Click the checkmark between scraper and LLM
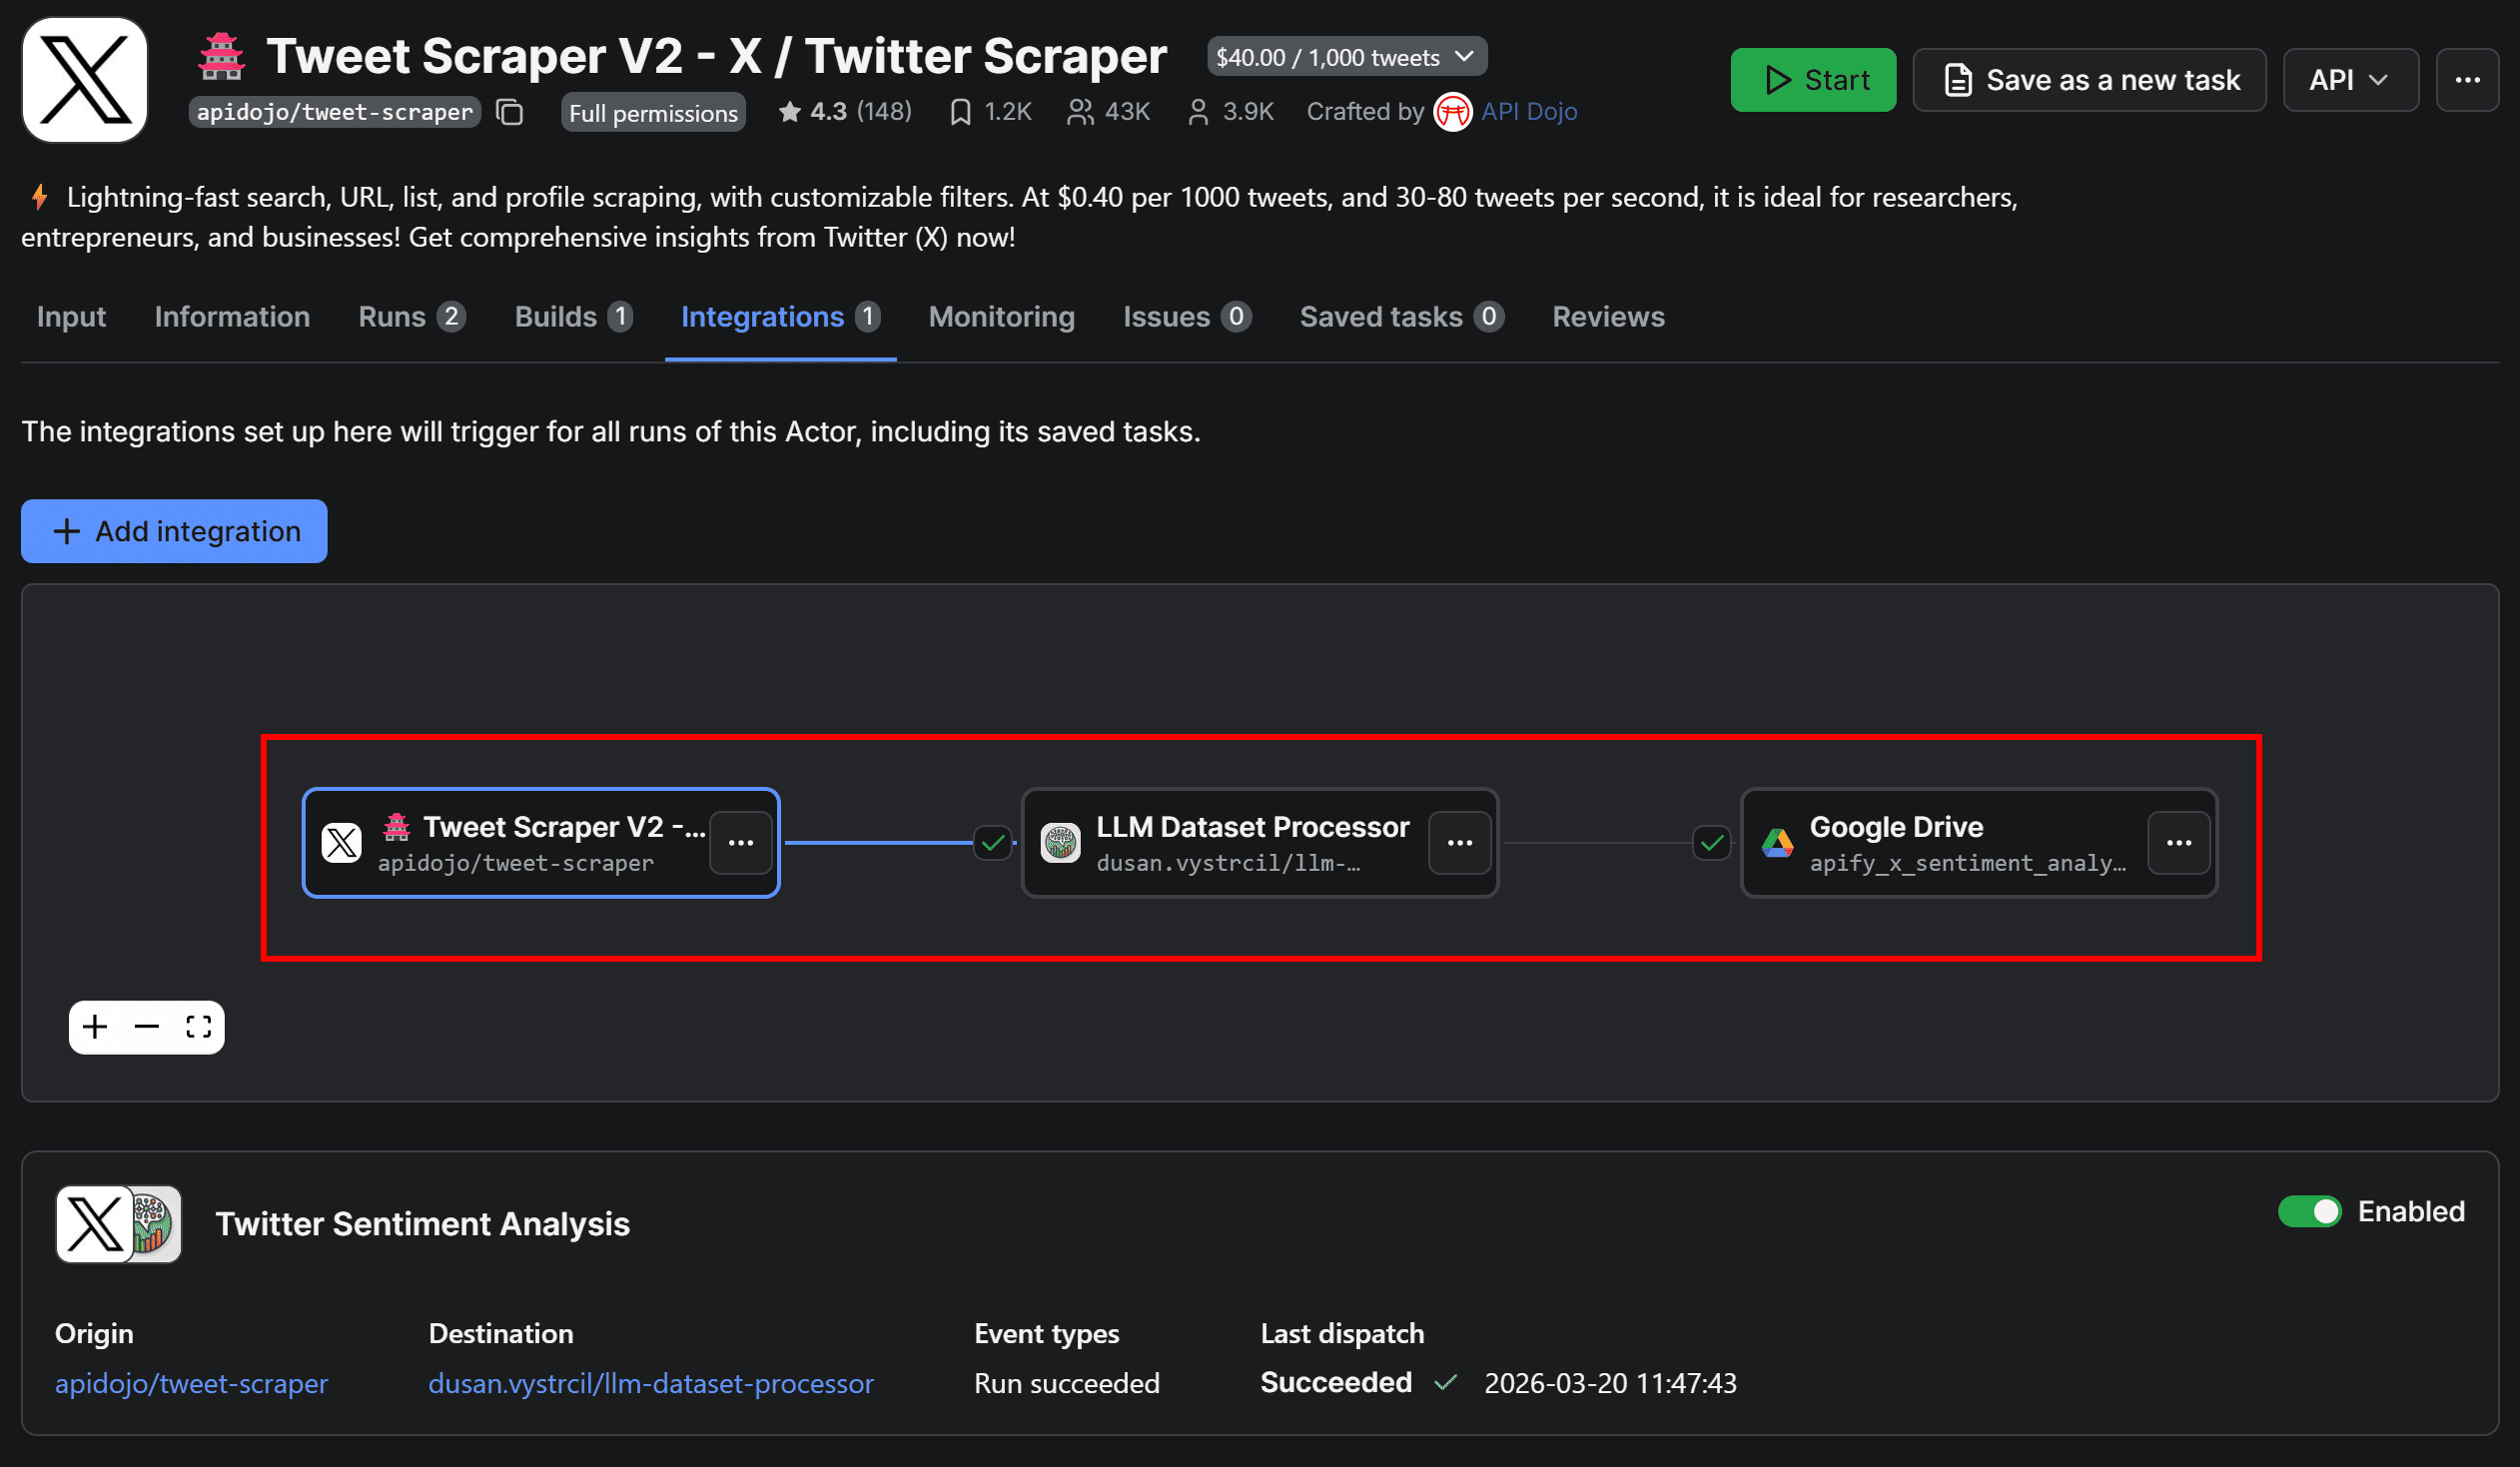The height and width of the screenshot is (1467, 2520). (992, 843)
